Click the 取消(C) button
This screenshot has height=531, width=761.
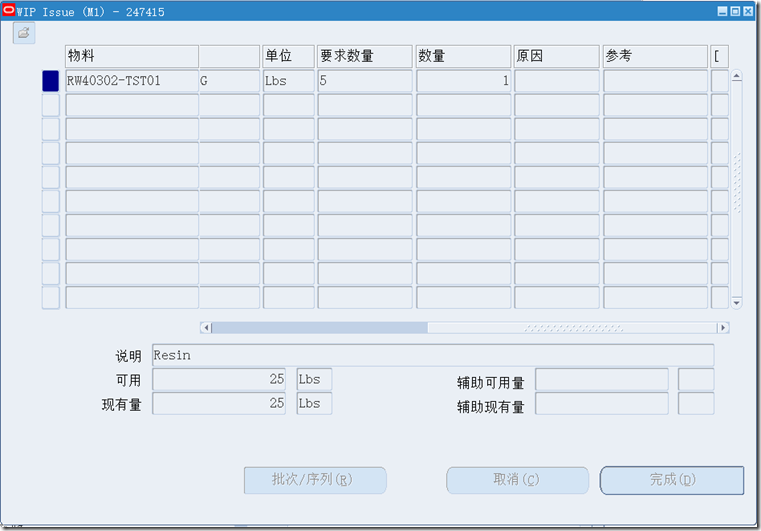517,481
